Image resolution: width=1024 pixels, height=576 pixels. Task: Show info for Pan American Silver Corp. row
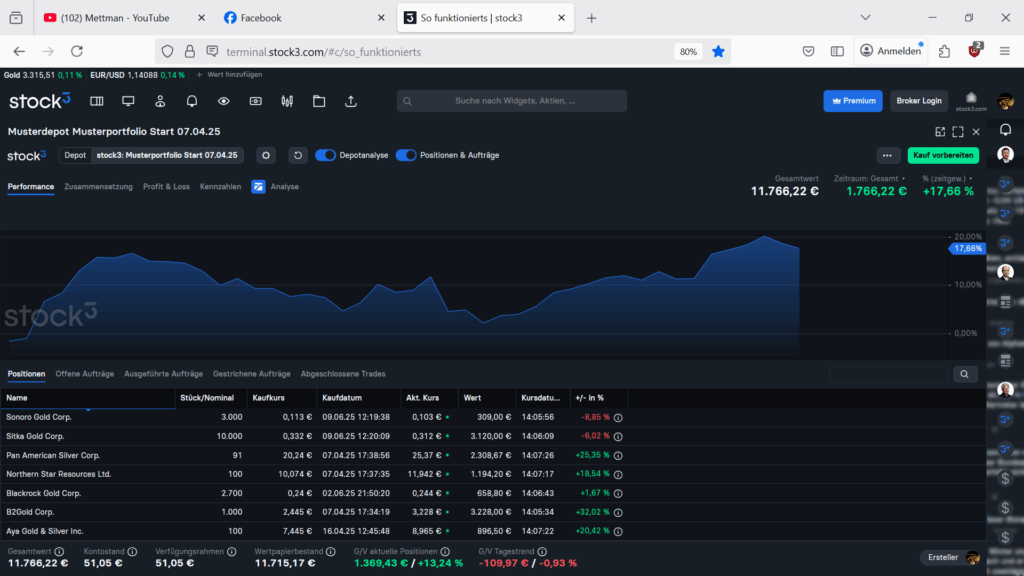click(x=618, y=456)
